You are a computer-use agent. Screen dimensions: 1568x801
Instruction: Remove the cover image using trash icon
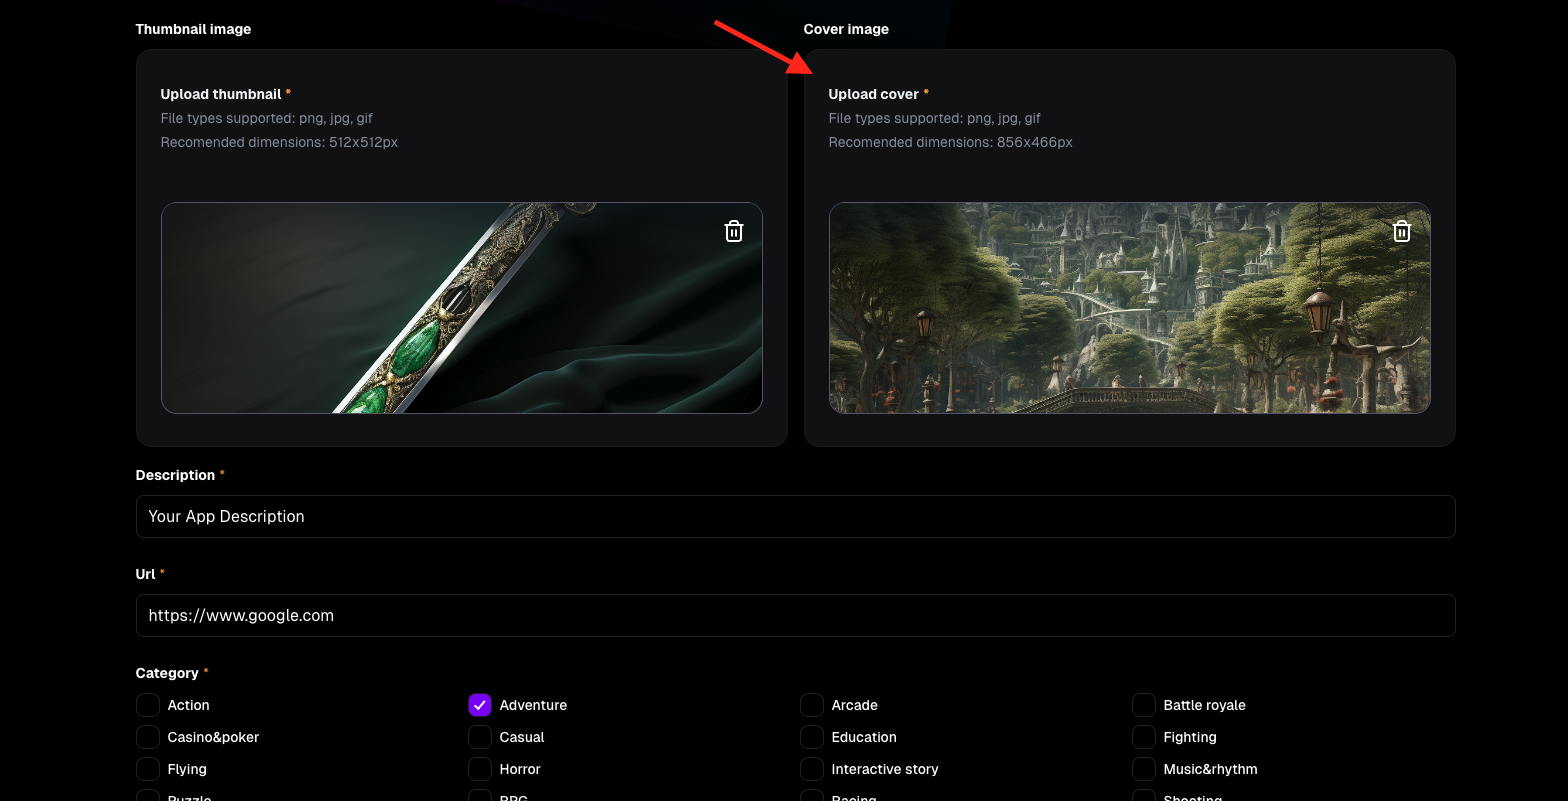(1402, 231)
